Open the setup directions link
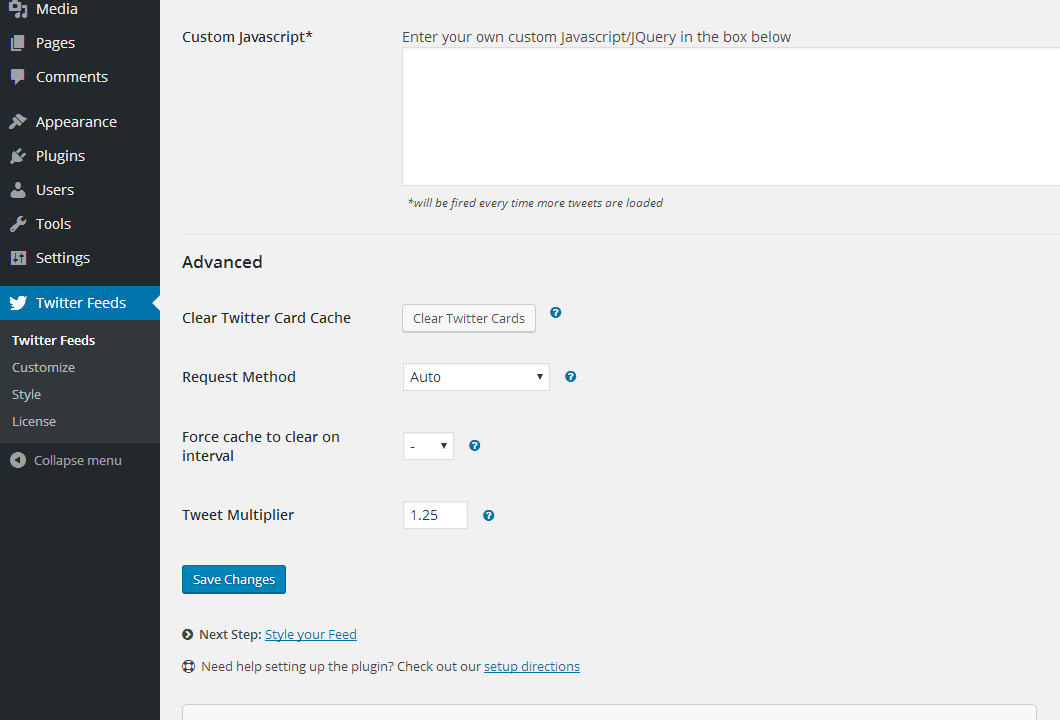 pos(531,667)
